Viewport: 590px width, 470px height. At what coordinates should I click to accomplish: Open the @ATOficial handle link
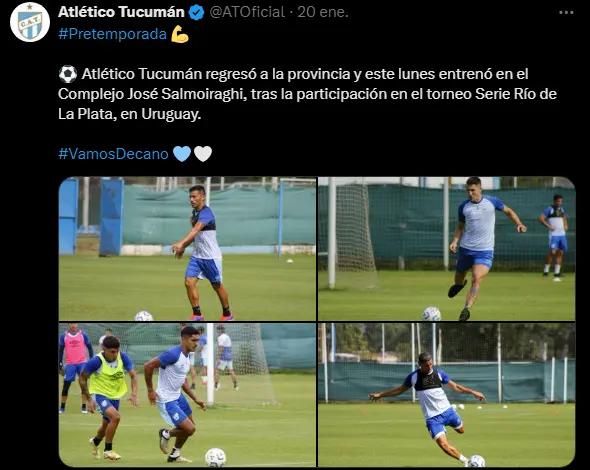[247, 12]
